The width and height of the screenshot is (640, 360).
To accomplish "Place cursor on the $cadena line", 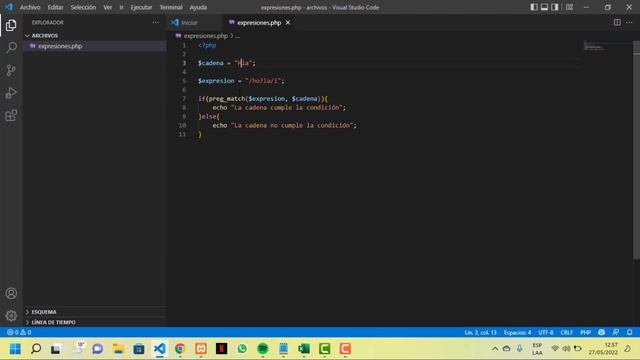I will [227, 63].
